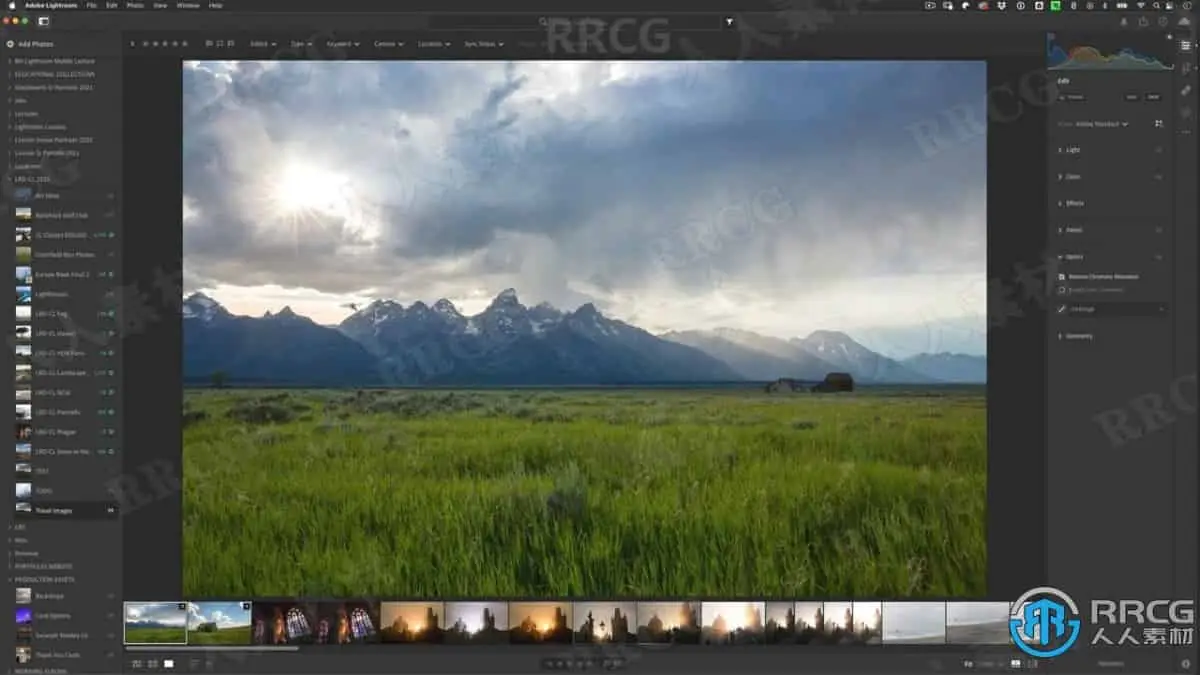Image resolution: width=1200 pixels, height=675 pixels.
Task: Expand EDUCATIONAL COLLECTIONS folder in sidebar
Action: pos(11,74)
